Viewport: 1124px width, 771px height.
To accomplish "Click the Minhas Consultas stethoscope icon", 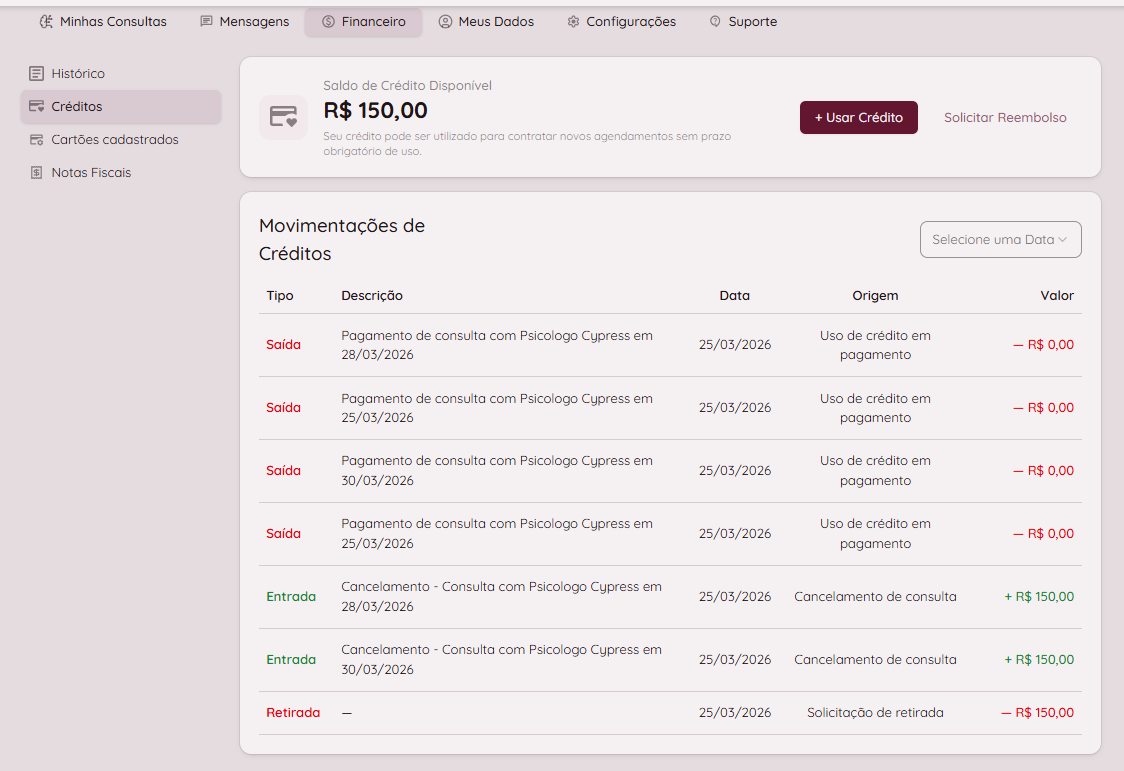I will tap(46, 21).
